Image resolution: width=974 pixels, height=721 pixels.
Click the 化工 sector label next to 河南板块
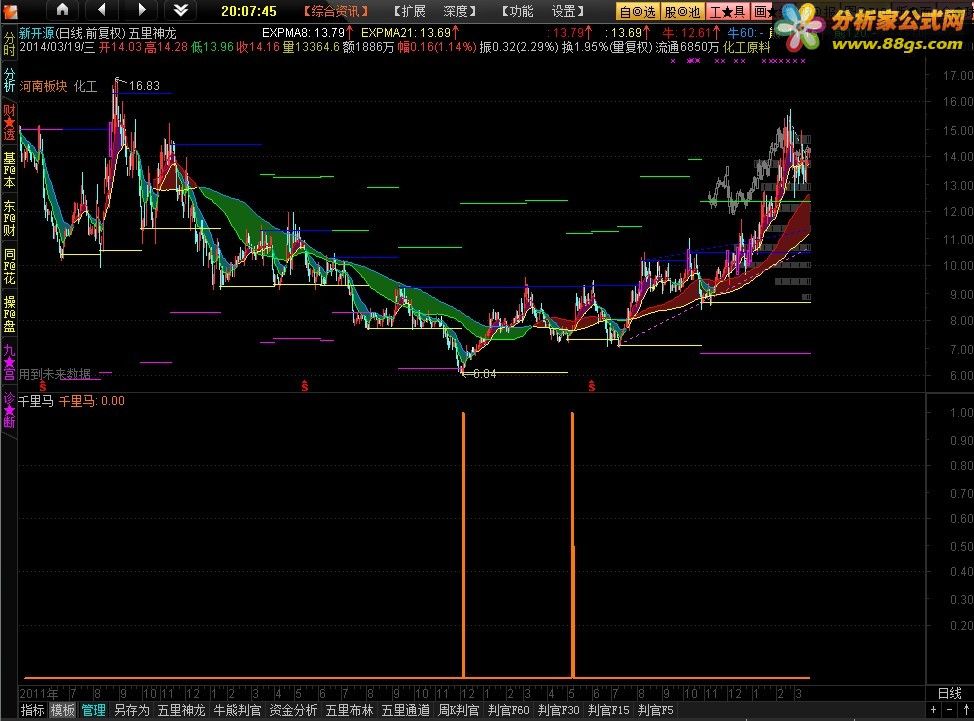pos(86,86)
